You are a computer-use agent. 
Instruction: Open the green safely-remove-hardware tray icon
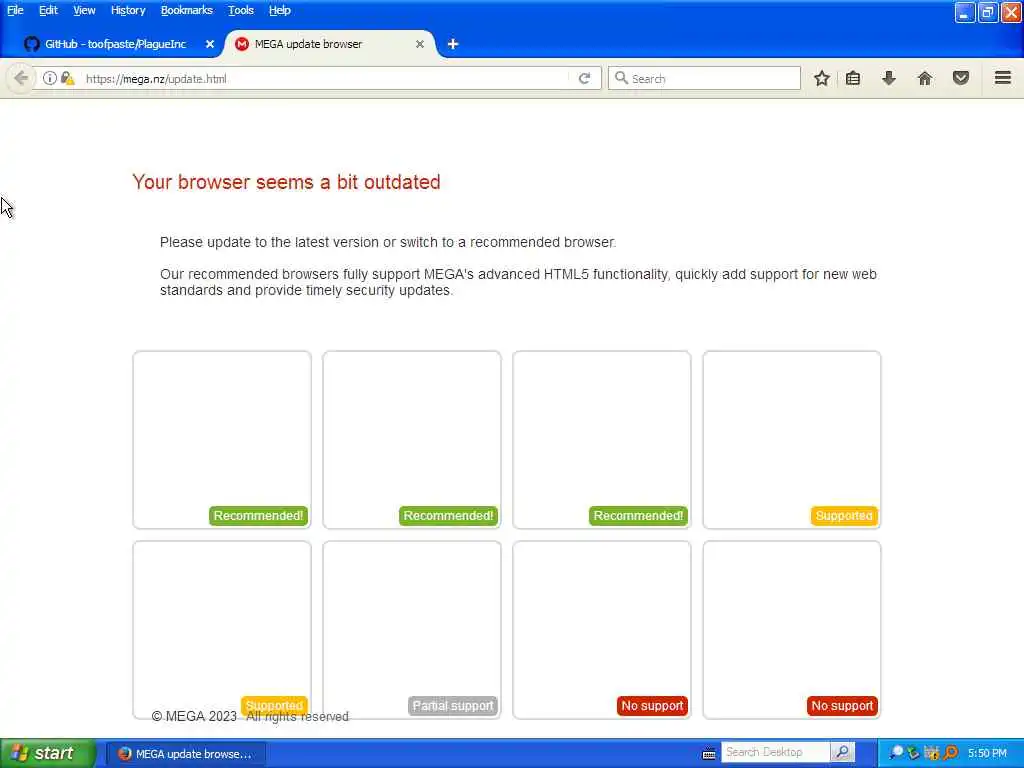click(914, 753)
